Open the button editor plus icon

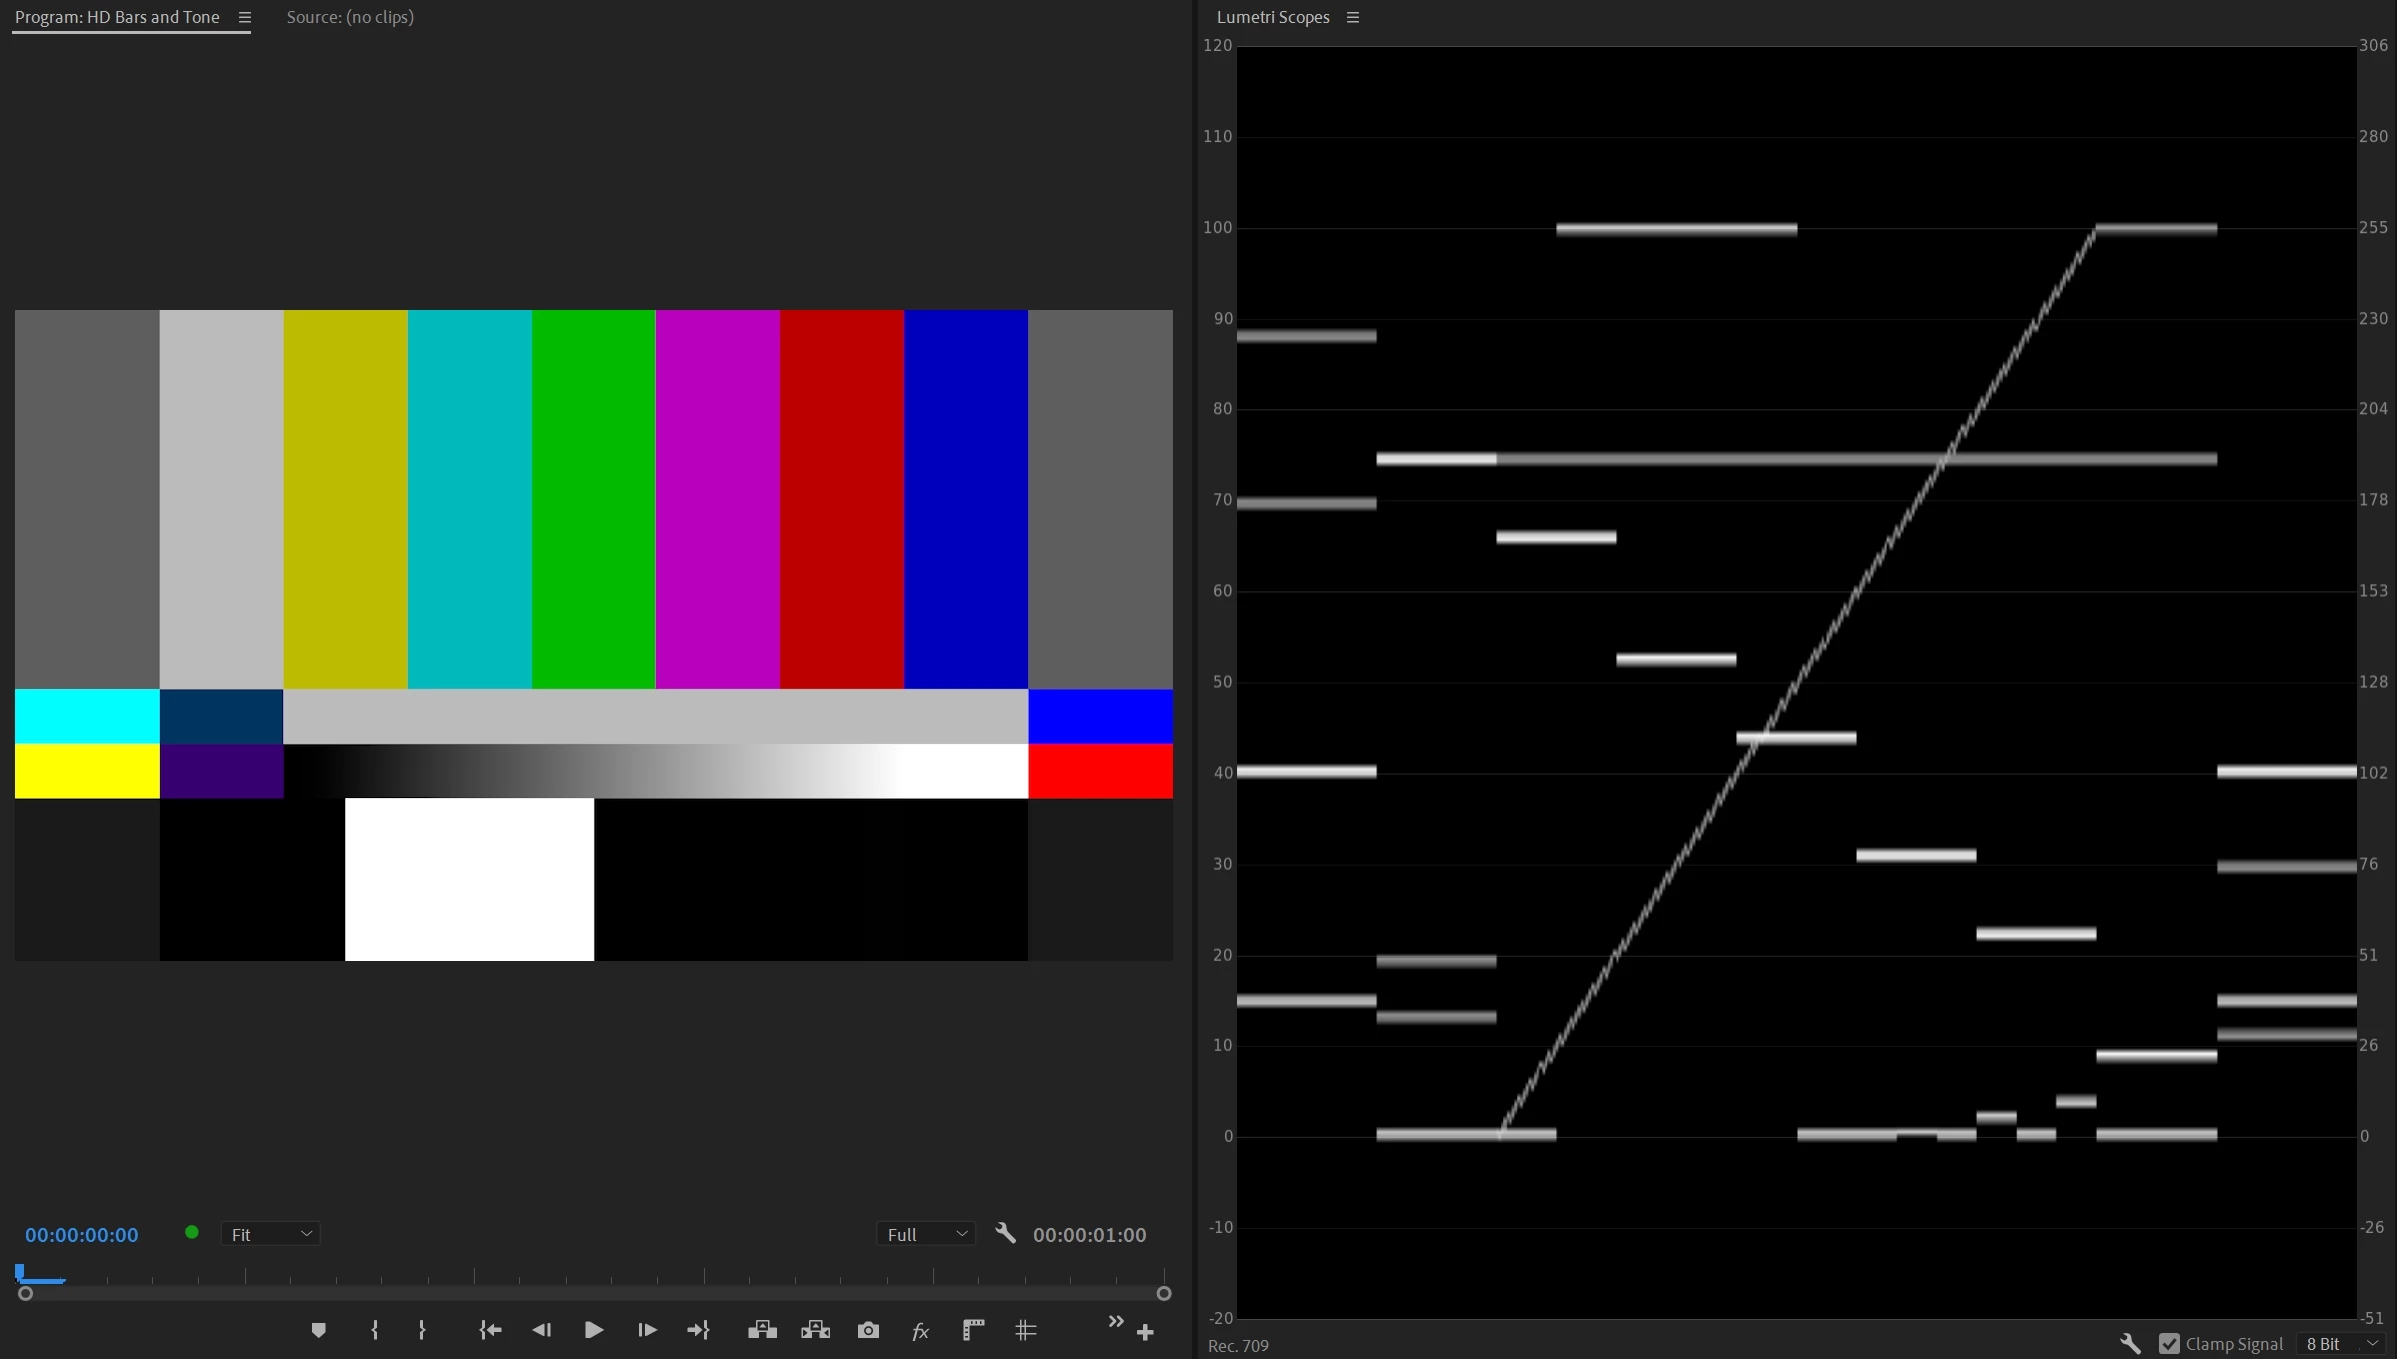click(1145, 1332)
